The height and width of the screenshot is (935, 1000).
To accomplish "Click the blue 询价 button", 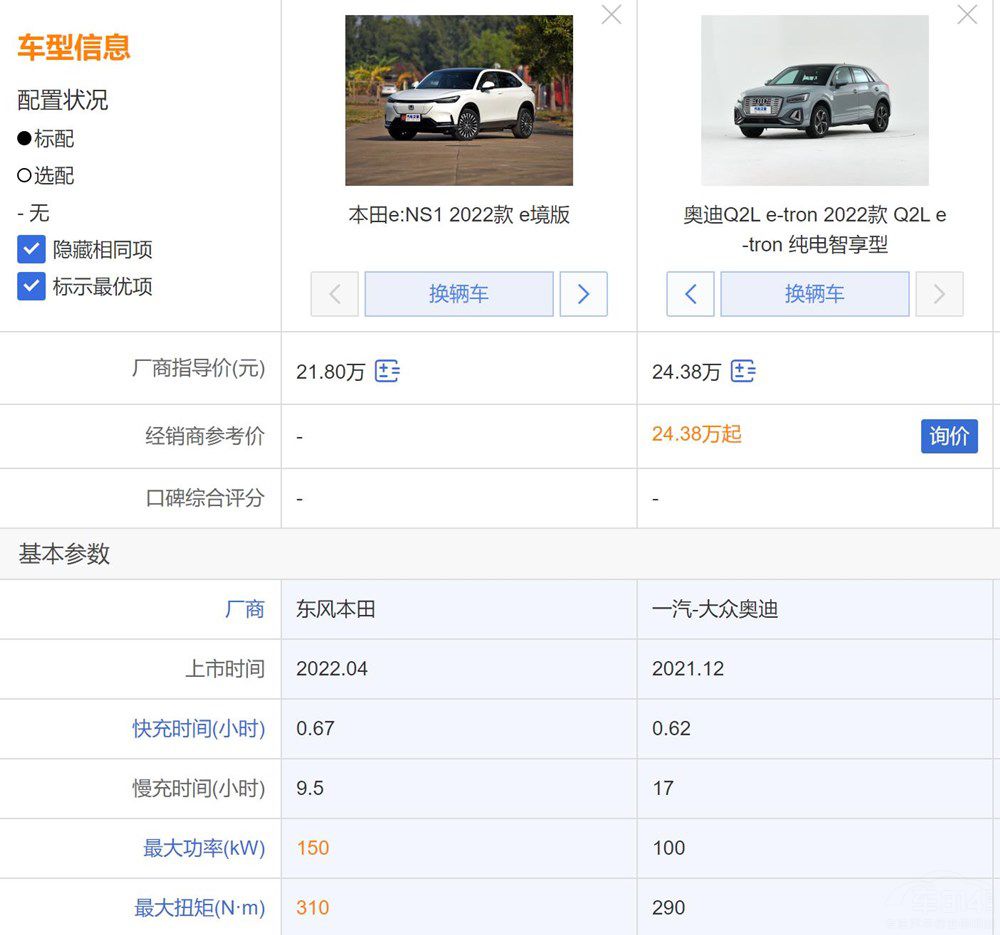I will [949, 436].
